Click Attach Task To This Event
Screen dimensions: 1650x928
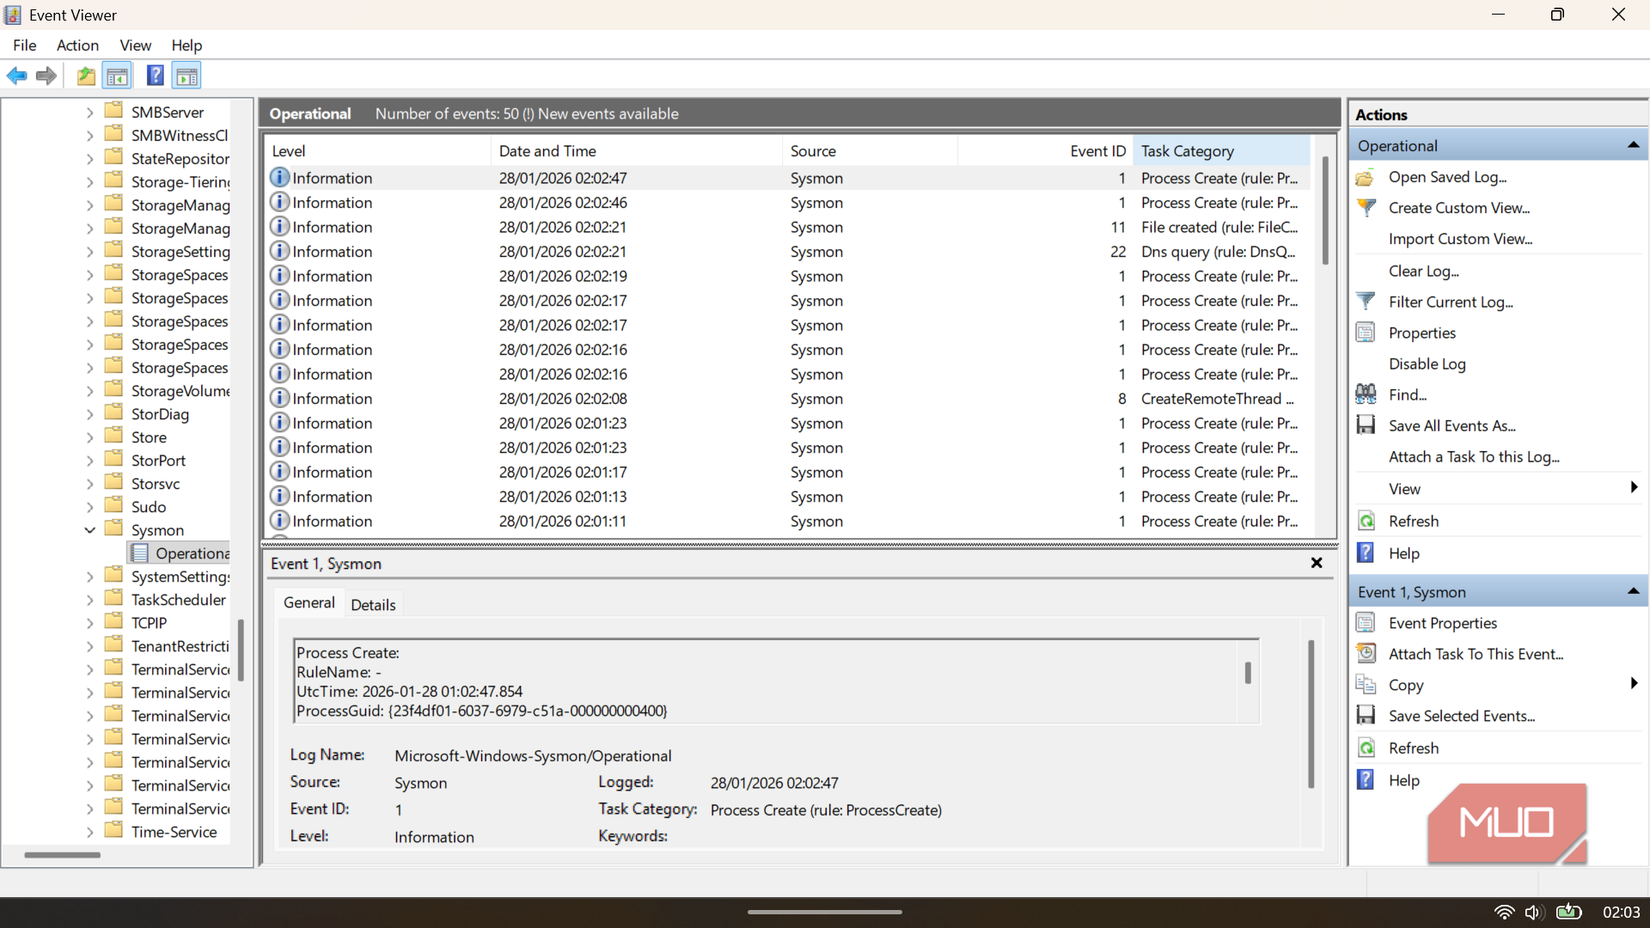pyautogui.click(x=1475, y=654)
